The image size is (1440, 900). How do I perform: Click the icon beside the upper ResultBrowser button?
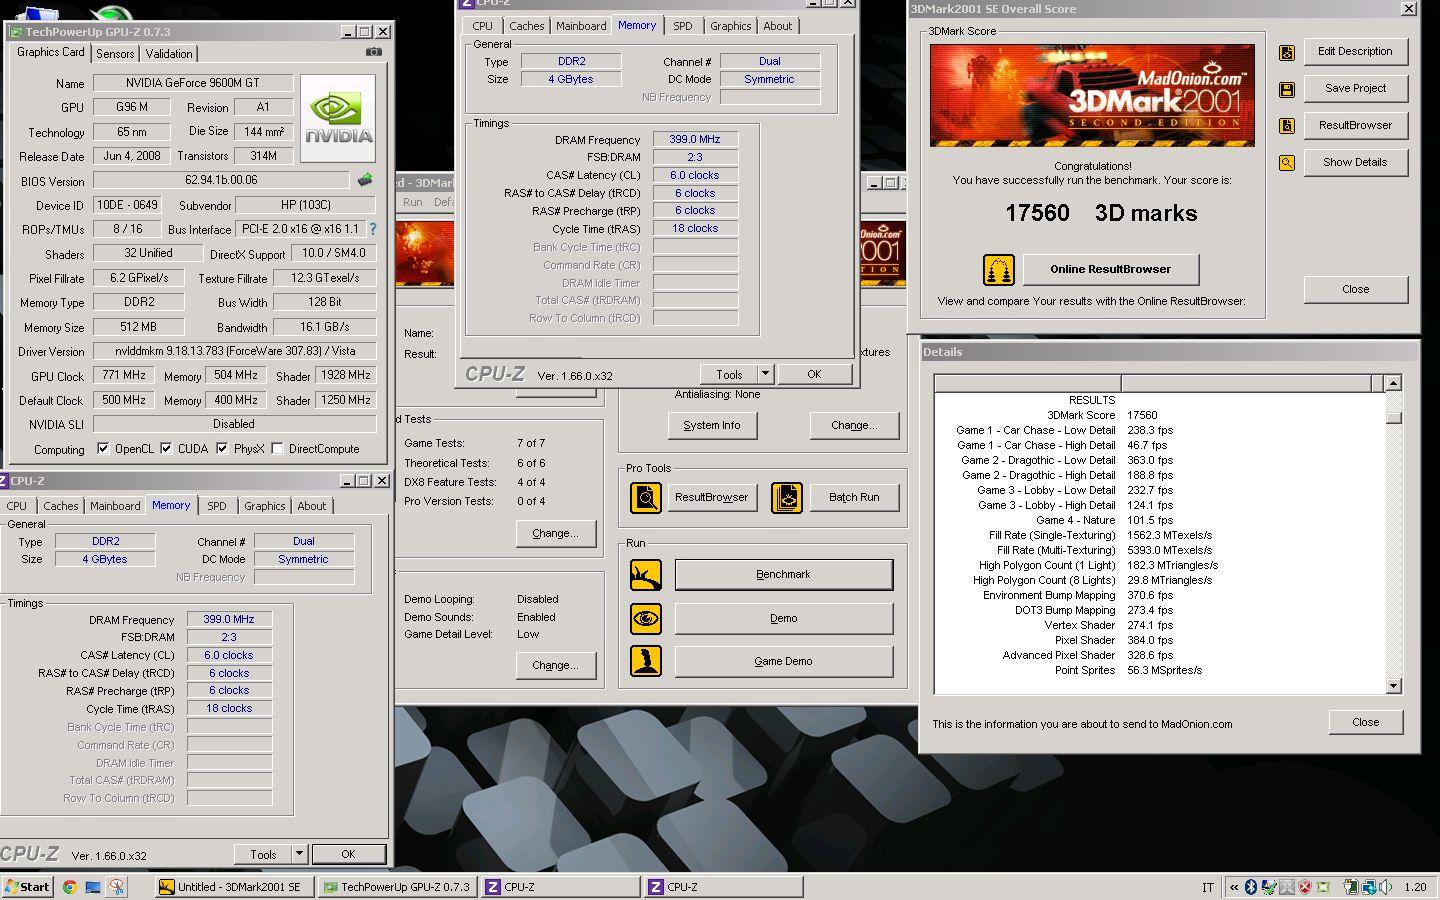[1287, 126]
